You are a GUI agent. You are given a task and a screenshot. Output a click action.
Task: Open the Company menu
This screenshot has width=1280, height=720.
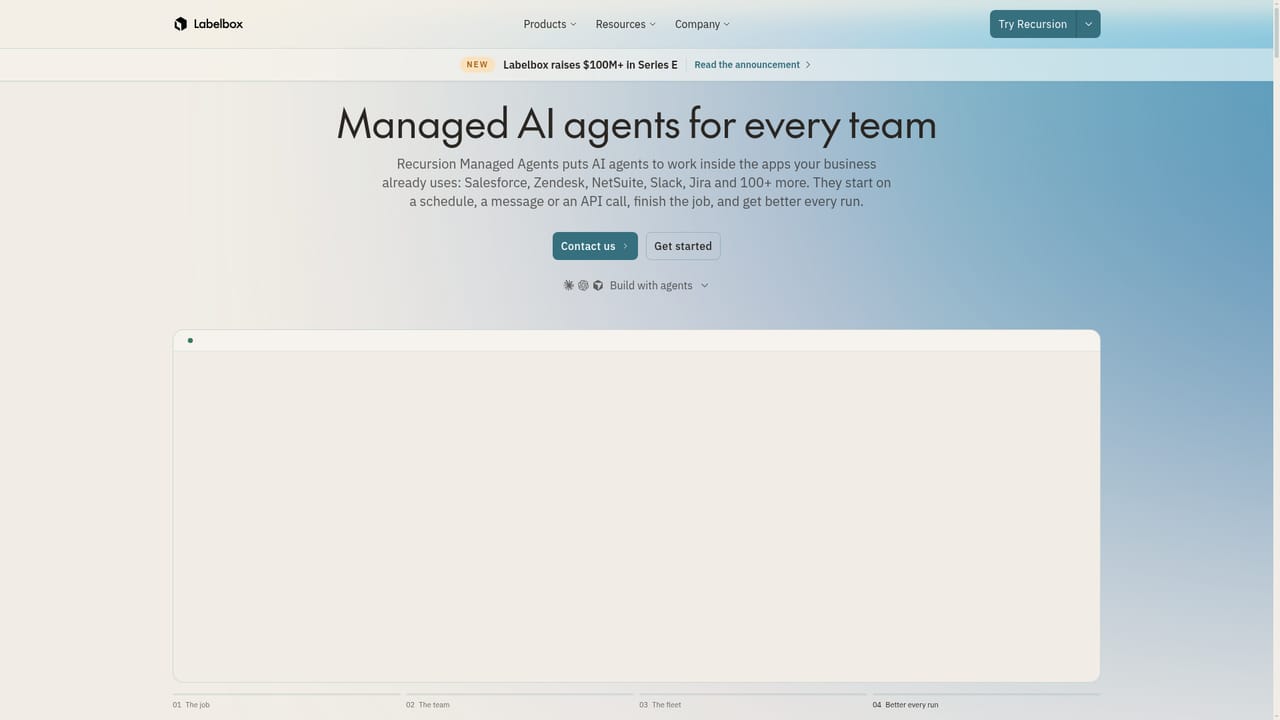tap(702, 24)
